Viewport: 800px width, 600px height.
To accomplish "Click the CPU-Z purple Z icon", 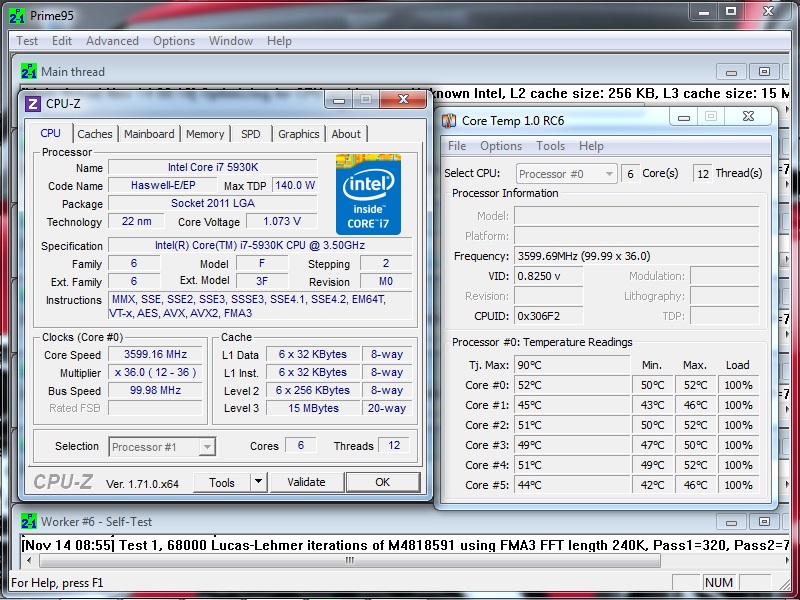I will [33, 104].
